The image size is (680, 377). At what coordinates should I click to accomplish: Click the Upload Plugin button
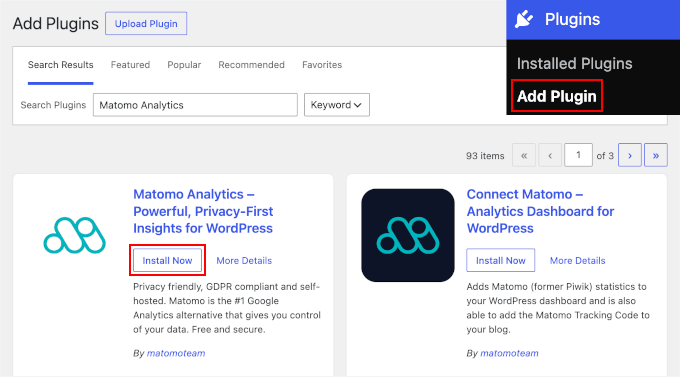146,23
